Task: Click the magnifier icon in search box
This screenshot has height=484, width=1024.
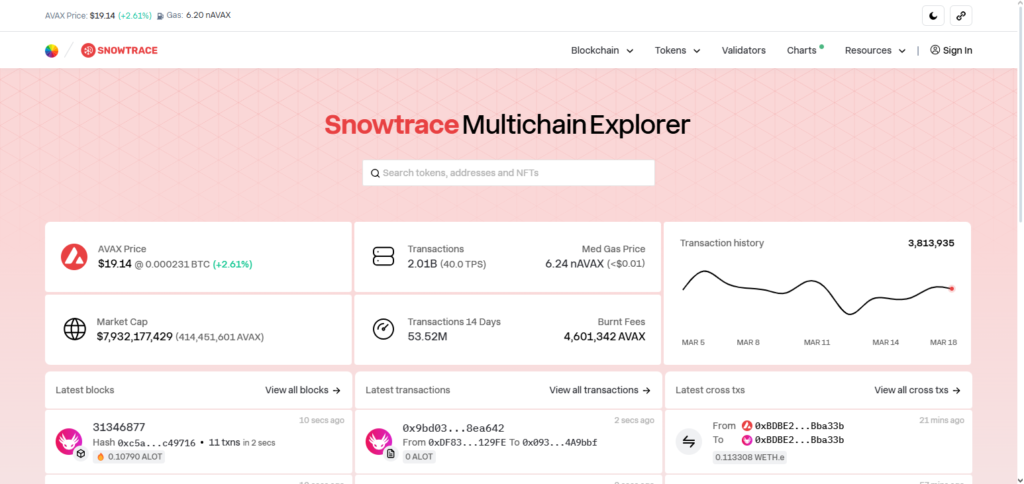Action: point(376,173)
